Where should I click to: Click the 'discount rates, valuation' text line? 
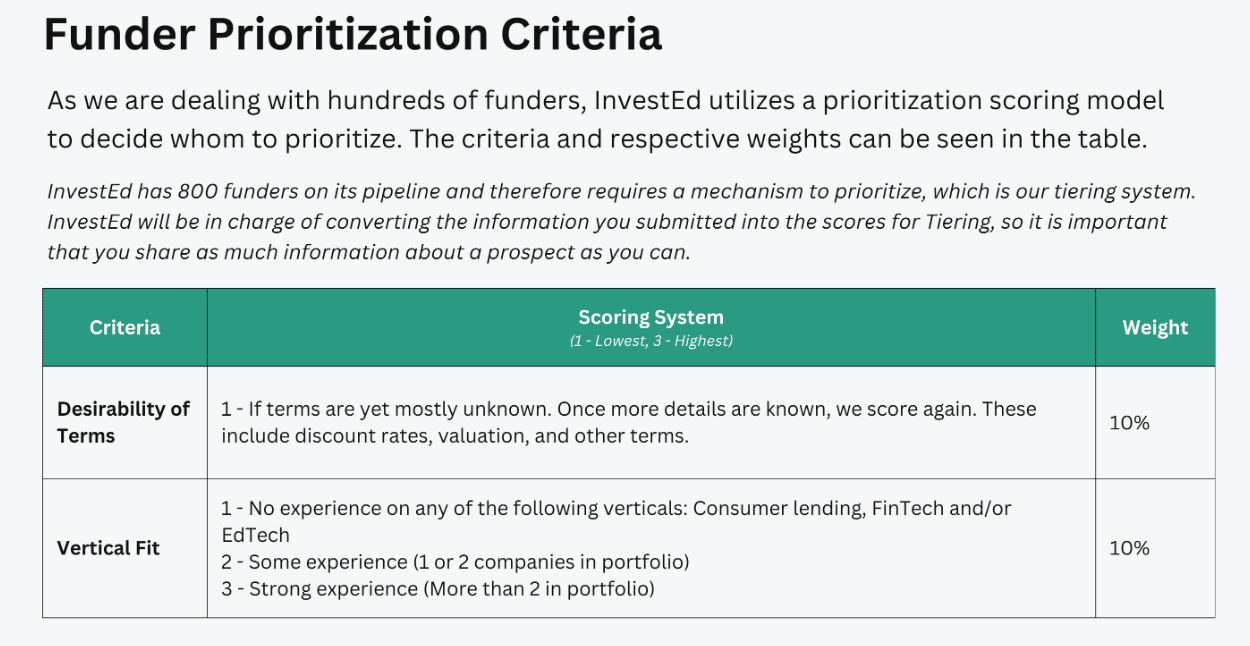coord(455,436)
